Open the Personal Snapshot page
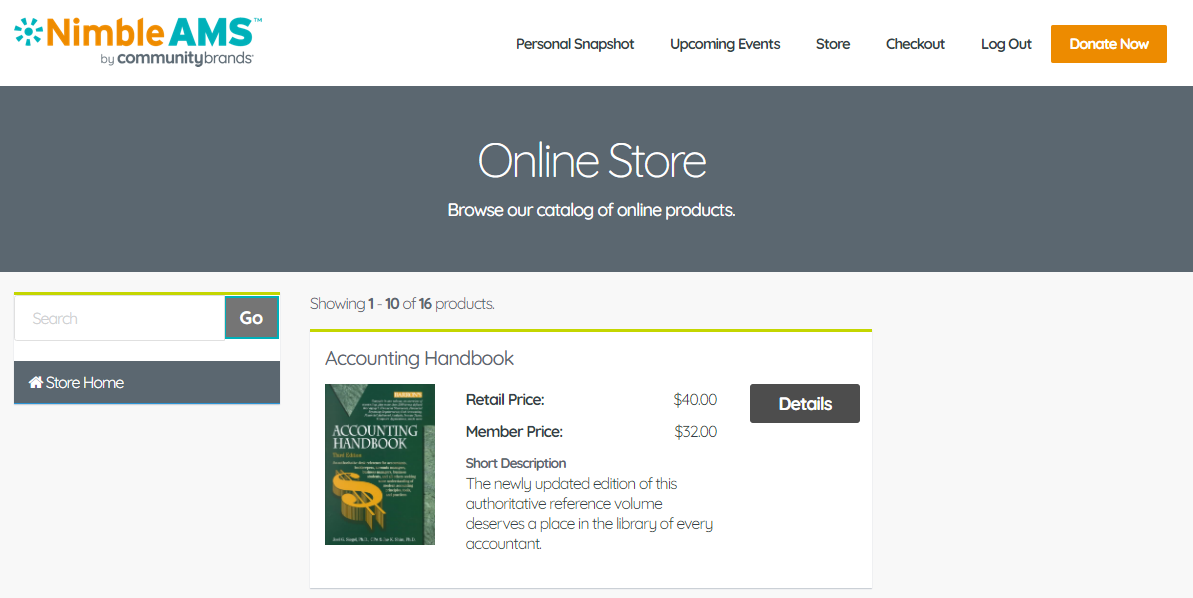The width and height of the screenshot is (1193, 598). pos(575,44)
